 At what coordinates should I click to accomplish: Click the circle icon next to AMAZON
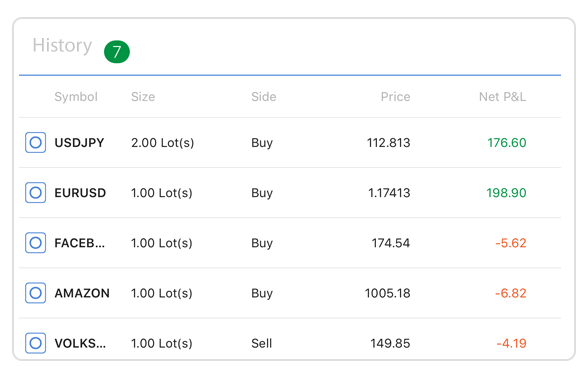[36, 293]
